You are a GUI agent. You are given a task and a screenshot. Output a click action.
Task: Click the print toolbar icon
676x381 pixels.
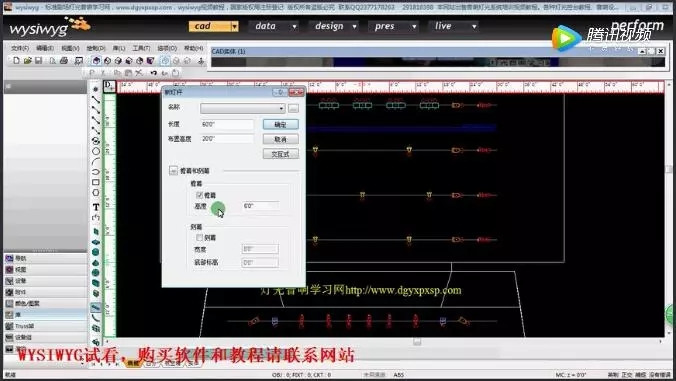click(64, 61)
